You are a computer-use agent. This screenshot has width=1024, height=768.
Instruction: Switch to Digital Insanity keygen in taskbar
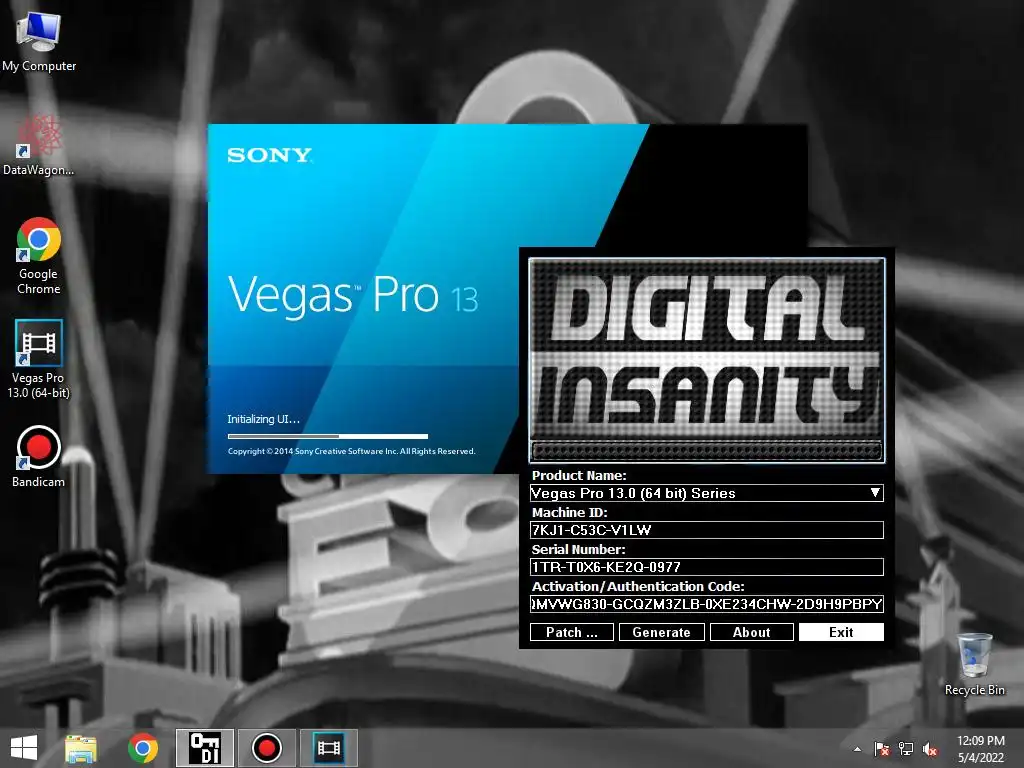204,748
